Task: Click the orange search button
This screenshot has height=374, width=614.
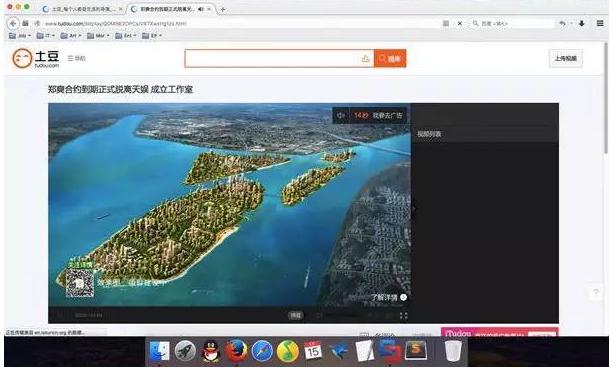Action: click(390, 59)
